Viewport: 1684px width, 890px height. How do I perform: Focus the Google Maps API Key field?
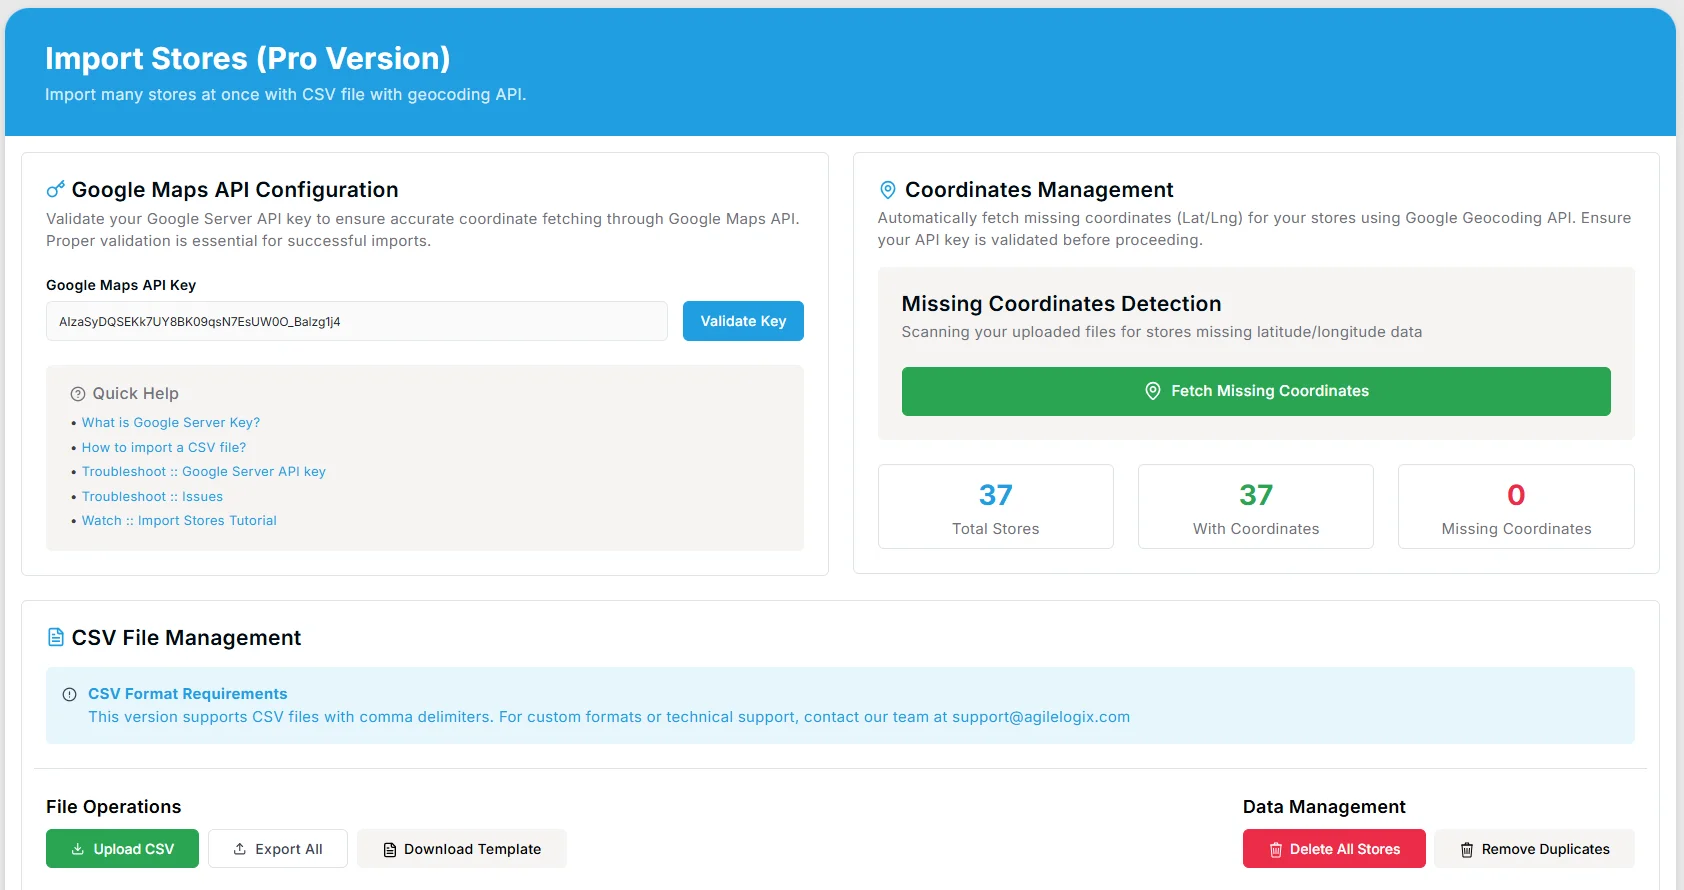click(x=356, y=322)
